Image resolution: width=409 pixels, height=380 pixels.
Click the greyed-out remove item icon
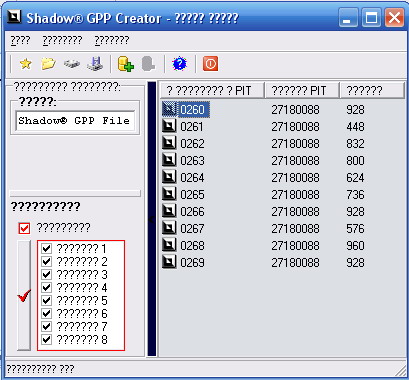[148, 63]
